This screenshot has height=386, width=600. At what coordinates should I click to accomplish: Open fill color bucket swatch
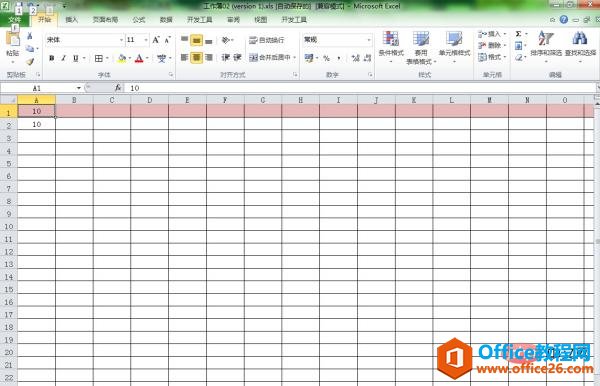point(122,58)
